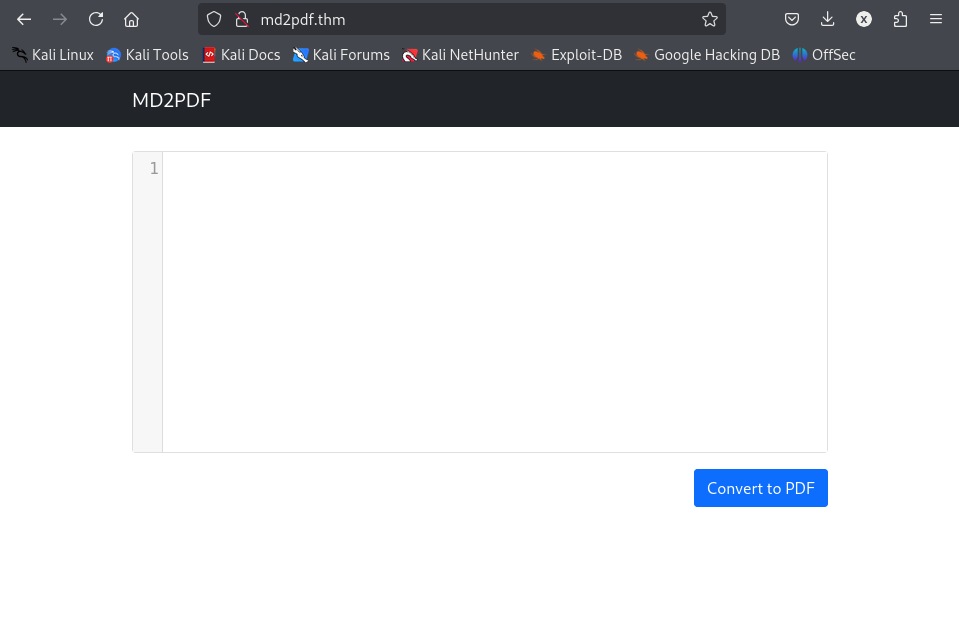Image resolution: width=959 pixels, height=629 pixels.
Task: Open the tracking protection shield icon
Action: [213, 20]
